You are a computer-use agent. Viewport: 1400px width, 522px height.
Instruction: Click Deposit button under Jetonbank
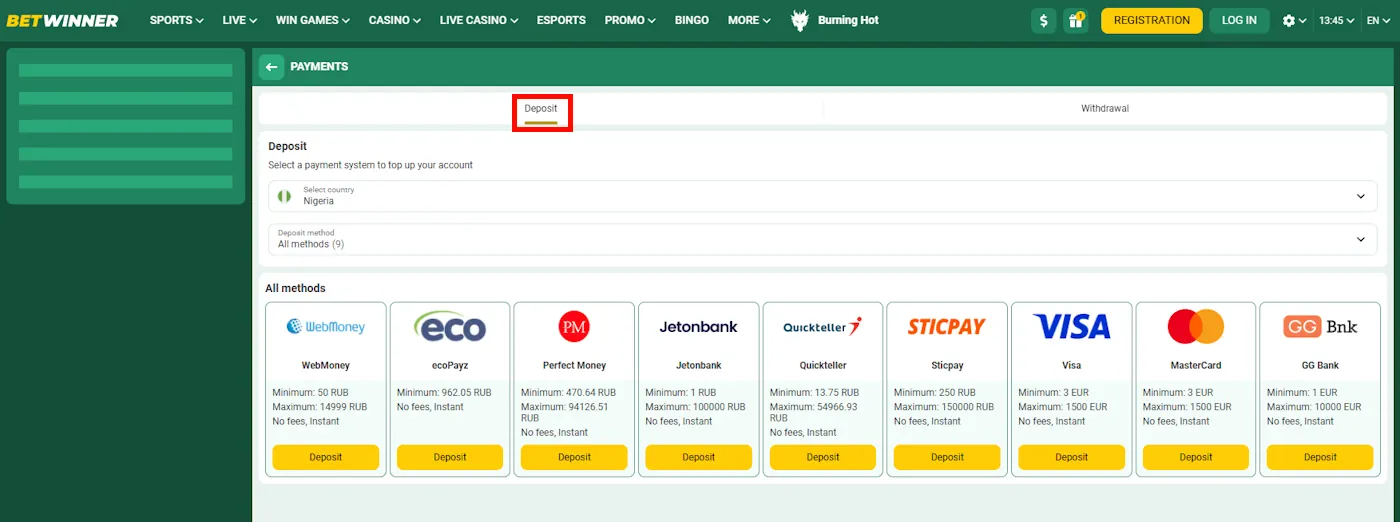pos(698,457)
